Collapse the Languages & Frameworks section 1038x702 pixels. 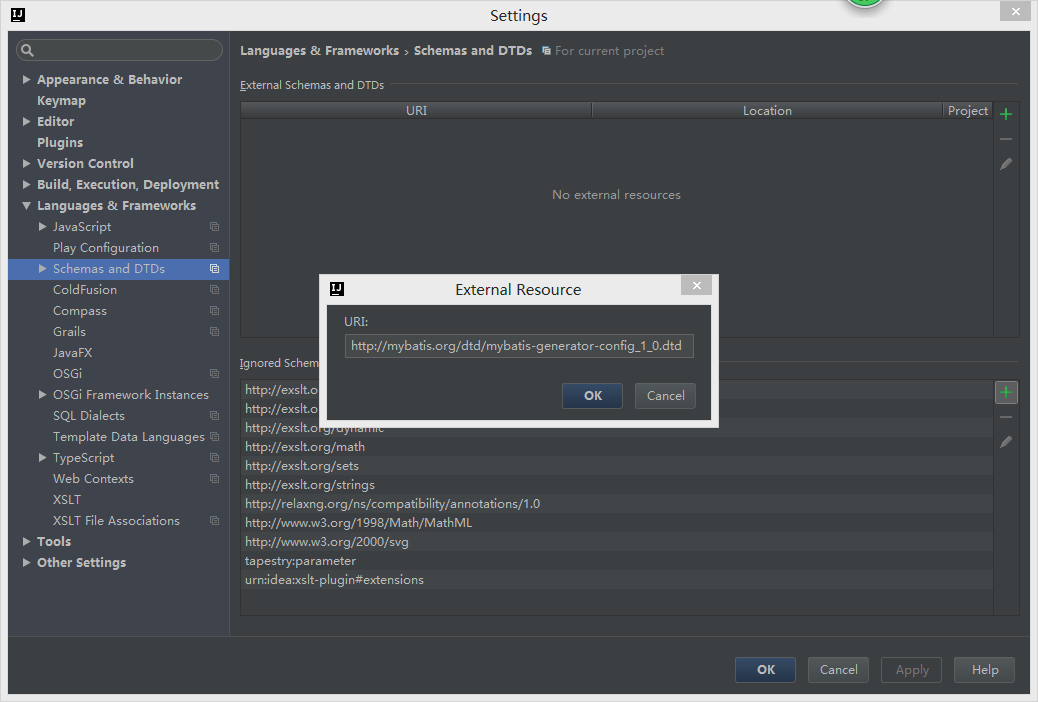[x=26, y=205]
